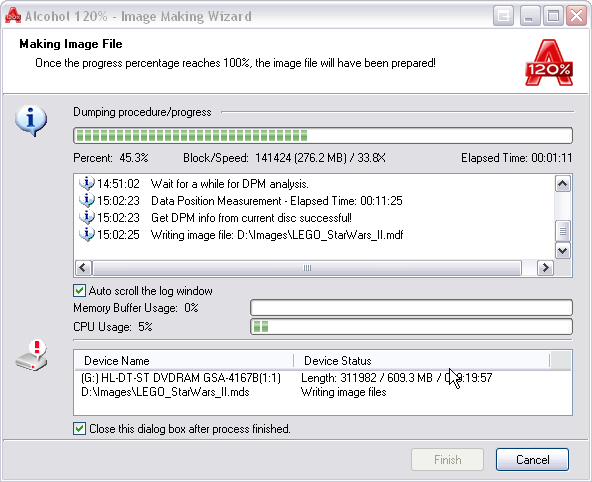Click the 'Dumping procedure/progress' group label
This screenshot has height=482, width=592.
(142, 112)
